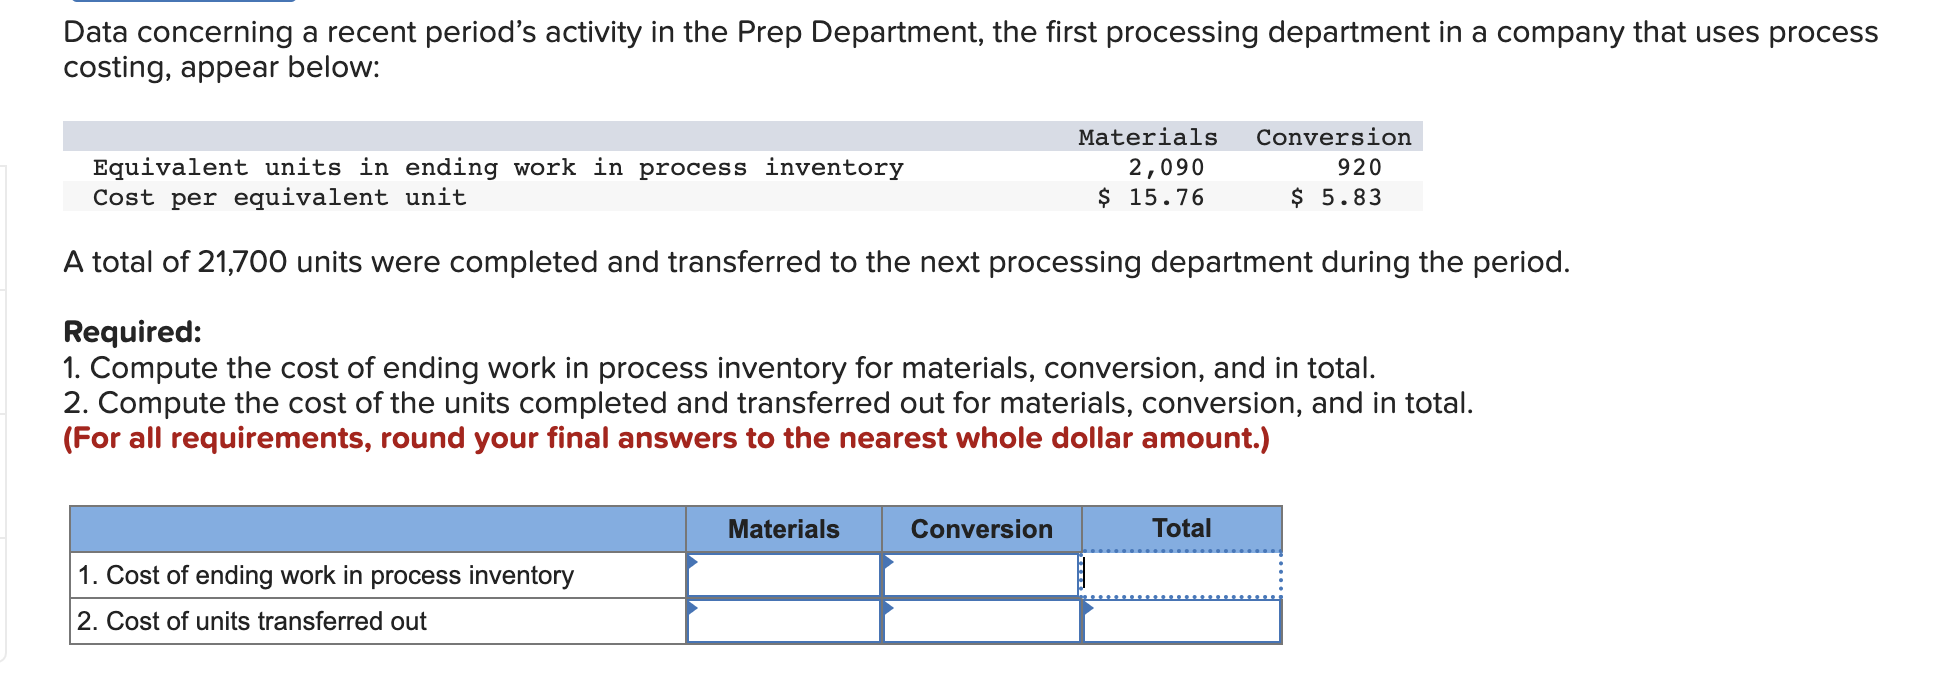Click blue triangle marker in transferred out Conversion cell
The height and width of the screenshot is (680, 1940).
click(888, 607)
